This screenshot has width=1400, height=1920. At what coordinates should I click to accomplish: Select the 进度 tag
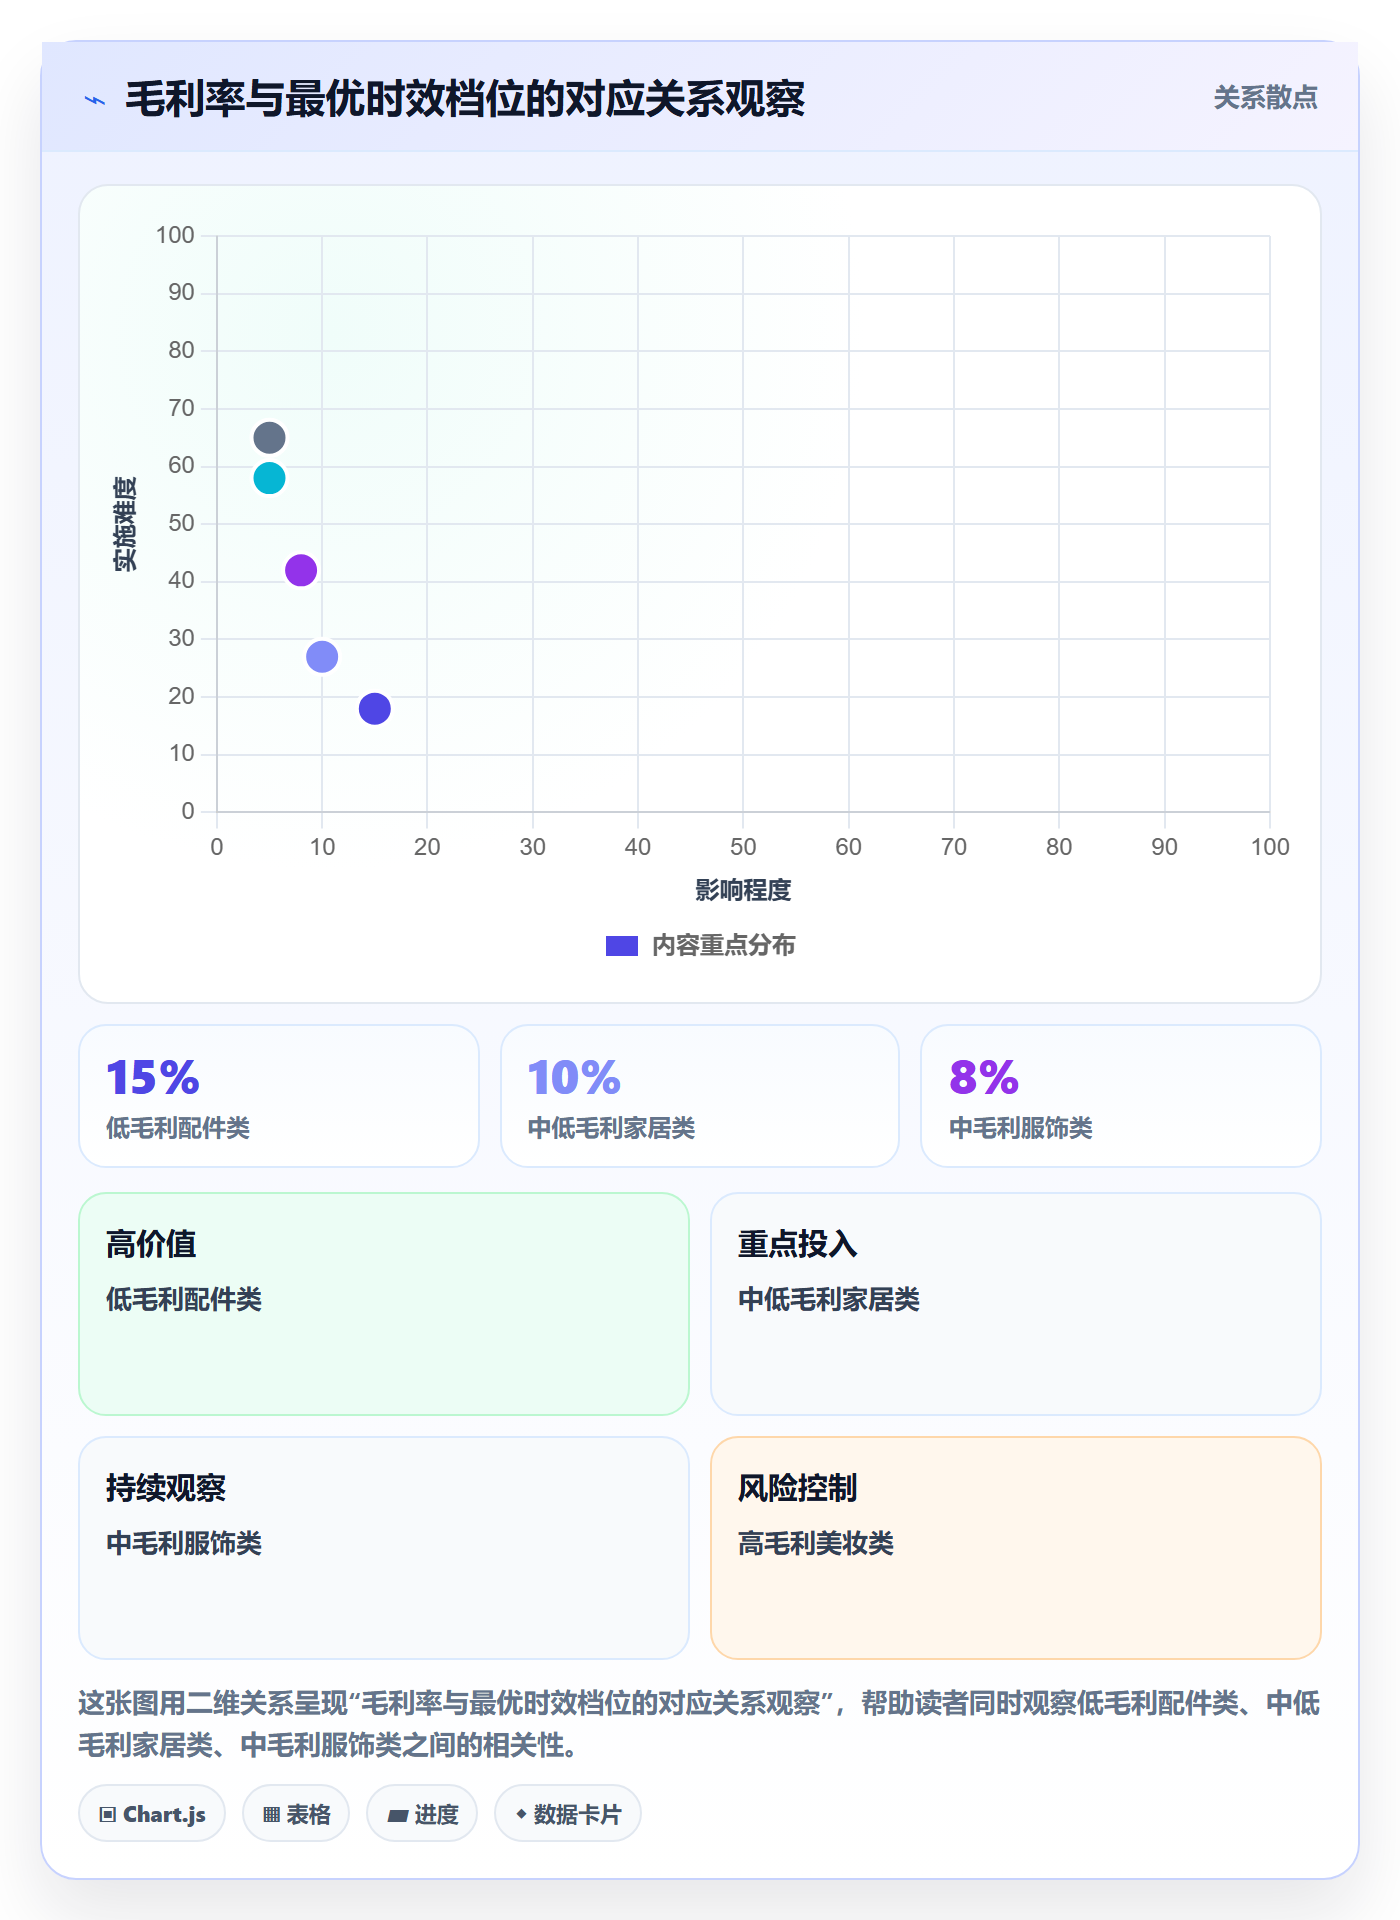click(x=422, y=1814)
